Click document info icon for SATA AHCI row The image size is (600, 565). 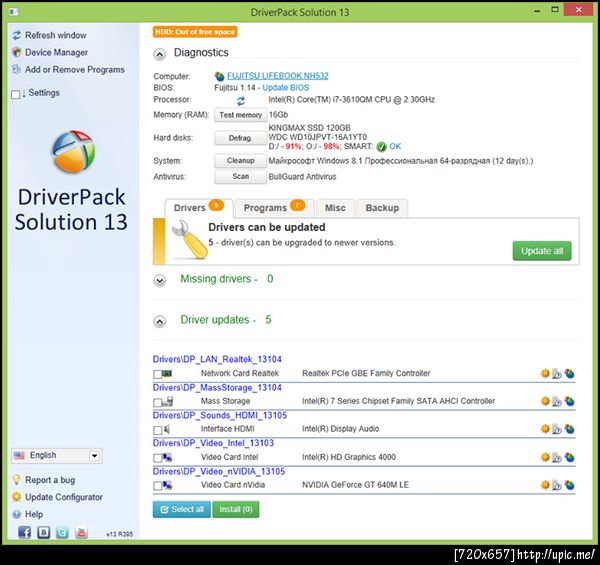click(557, 402)
